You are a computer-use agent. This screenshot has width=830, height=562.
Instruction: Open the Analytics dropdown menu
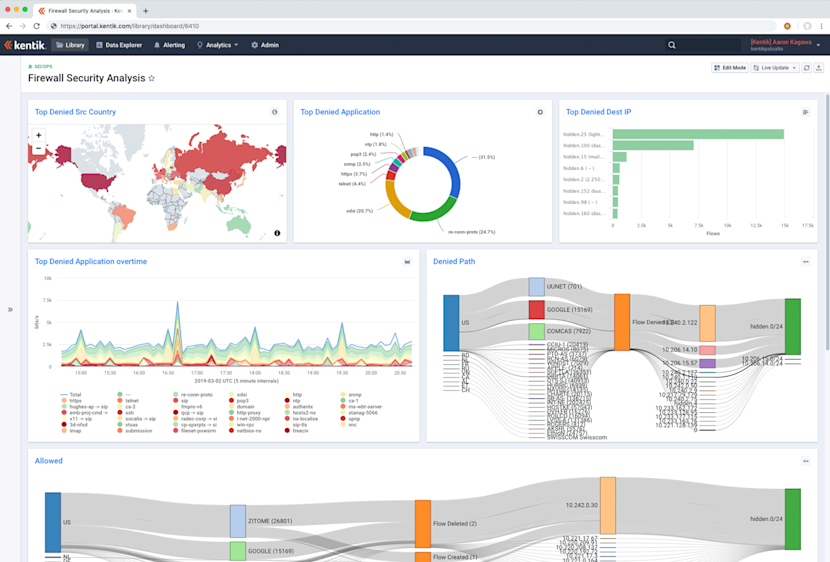coord(218,46)
